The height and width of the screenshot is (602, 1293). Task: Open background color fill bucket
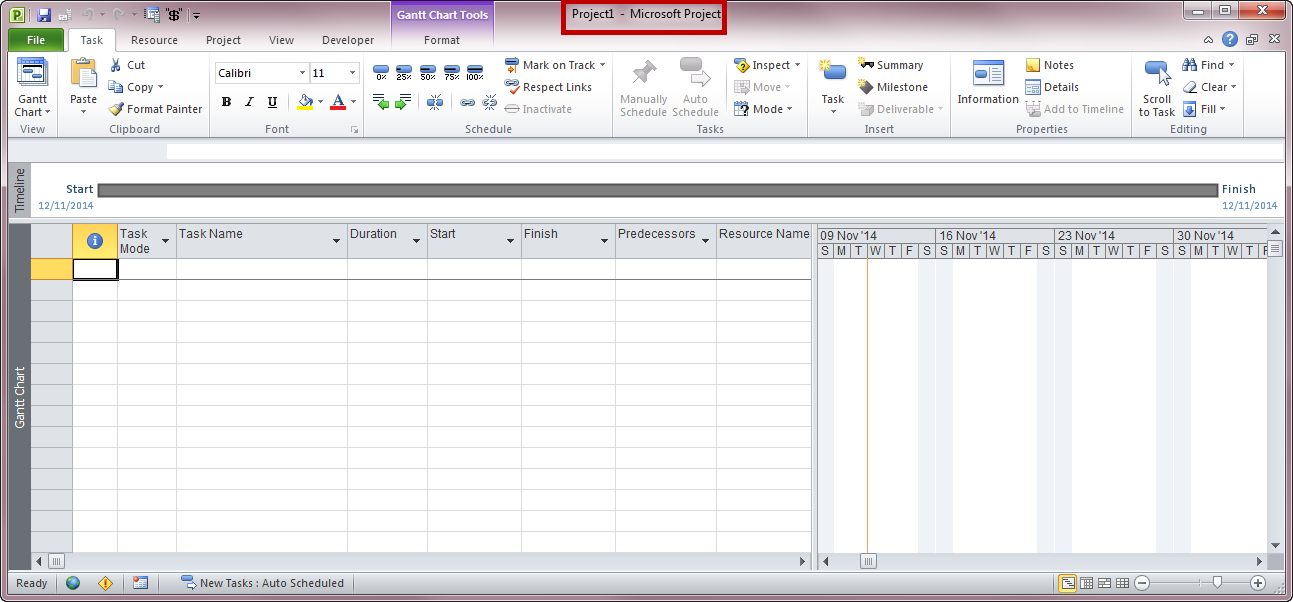tap(306, 101)
